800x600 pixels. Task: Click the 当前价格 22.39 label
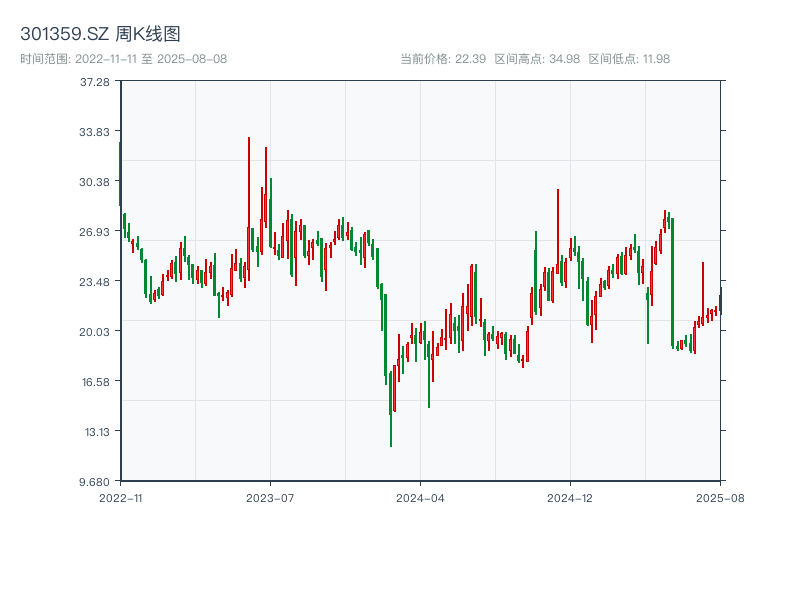point(443,59)
